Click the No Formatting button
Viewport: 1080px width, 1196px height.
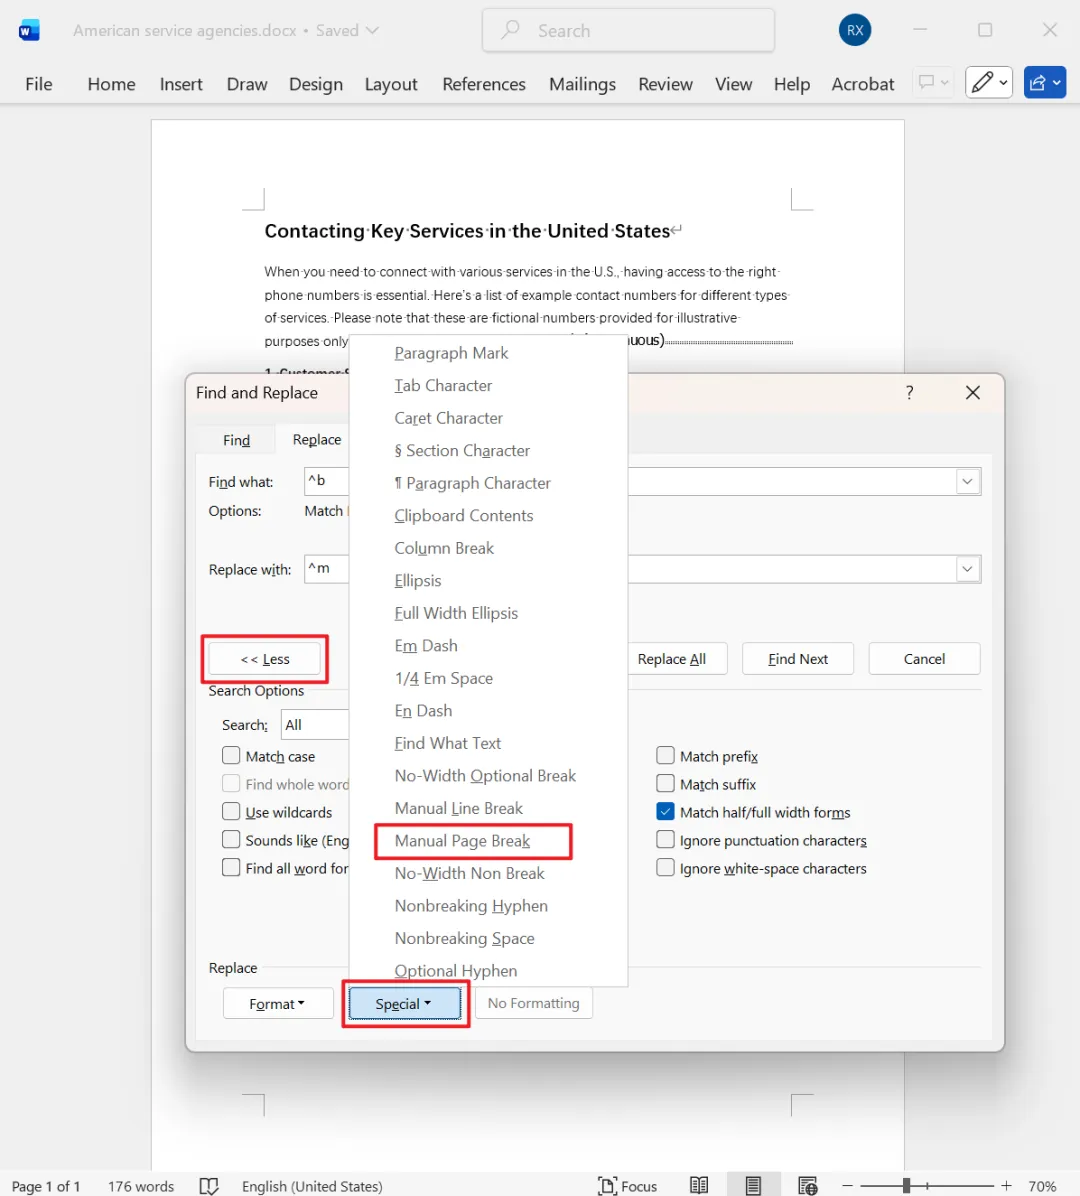[x=534, y=1003]
